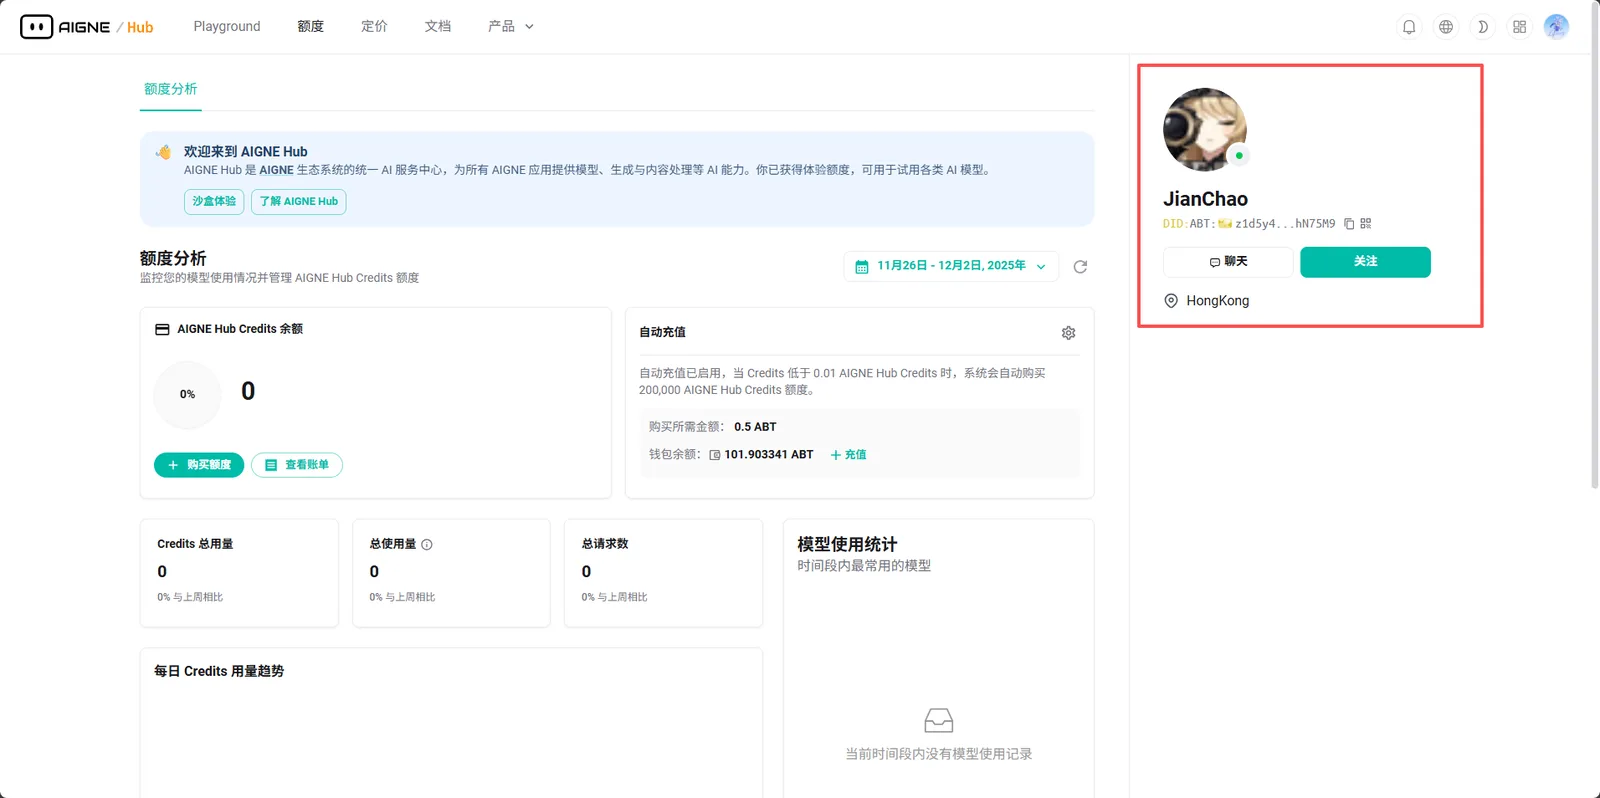The width and height of the screenshot is (1600, 798).
Task: Click the location pin next to HongKong
Action: 1171,301
